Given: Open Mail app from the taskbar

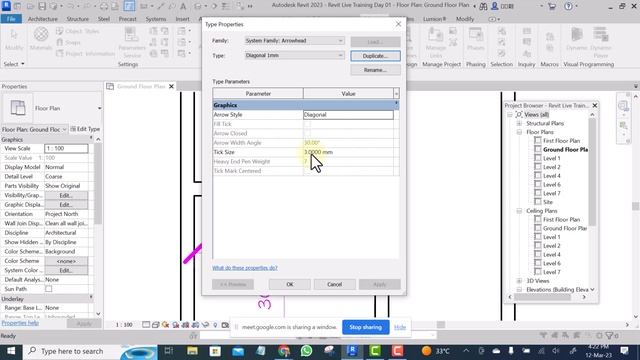Looking at the screenshot, I should (238, 351).
